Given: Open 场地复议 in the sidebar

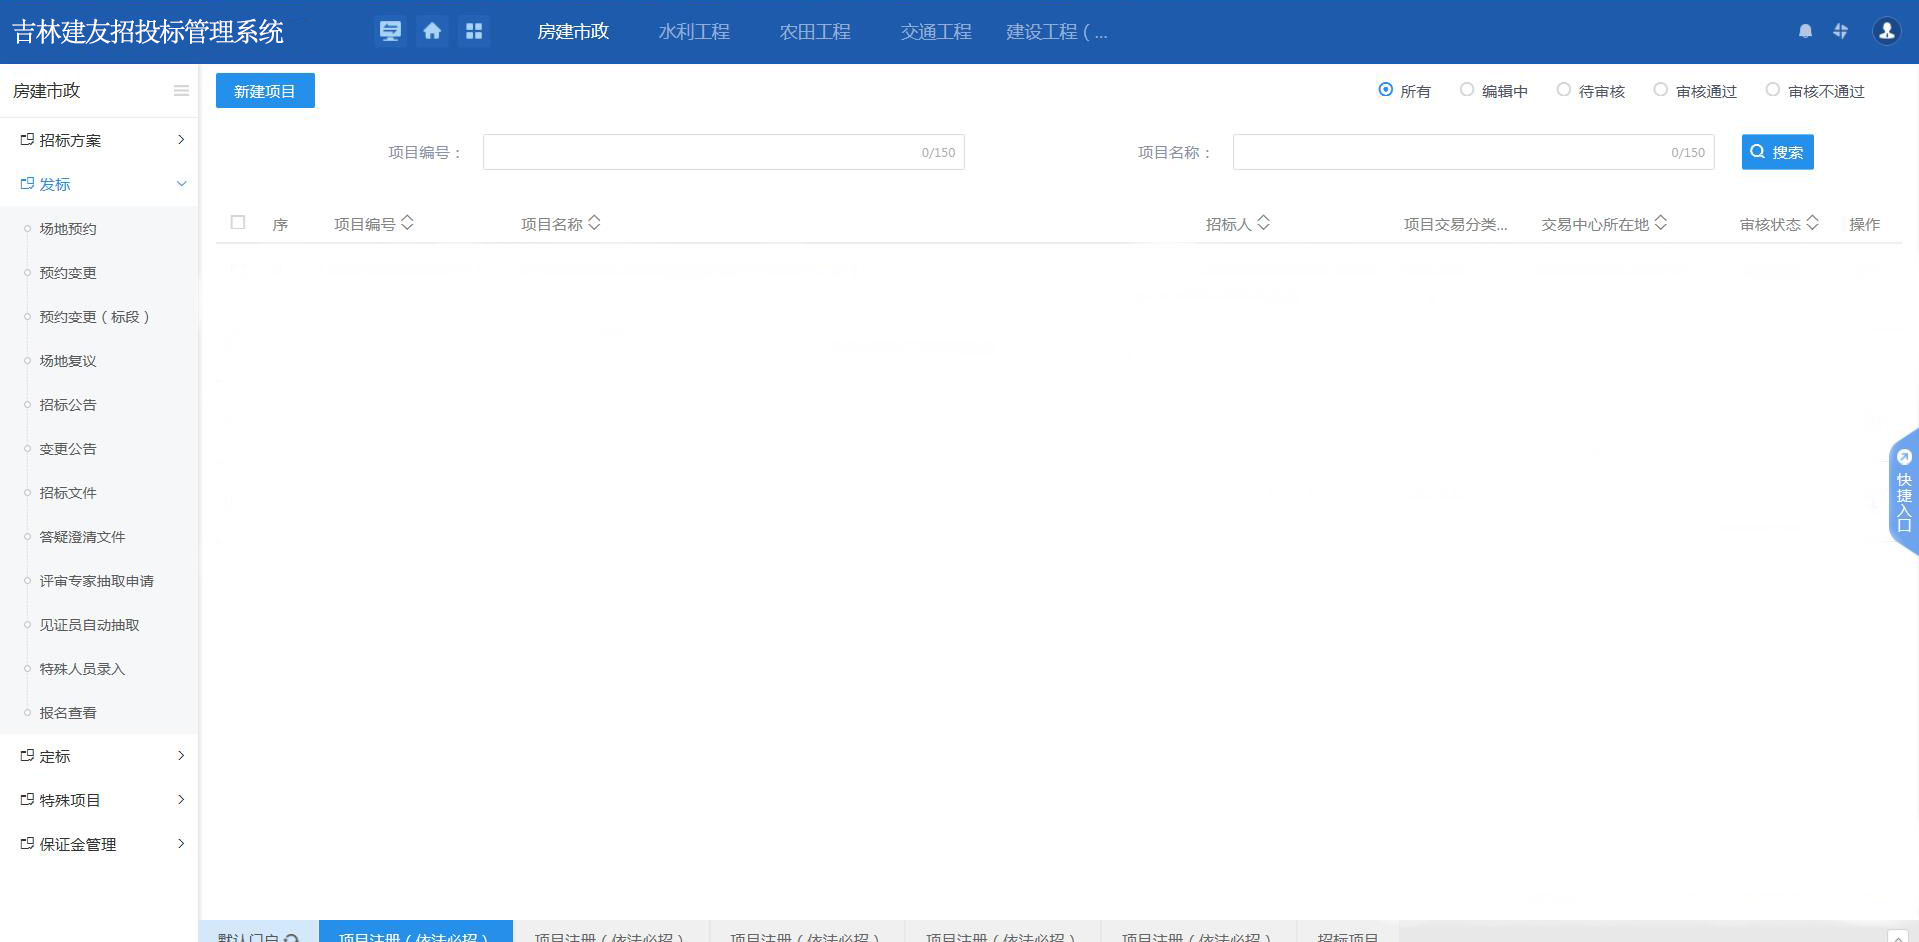Looking at the screenshot, I should click(x=68, y=361).
